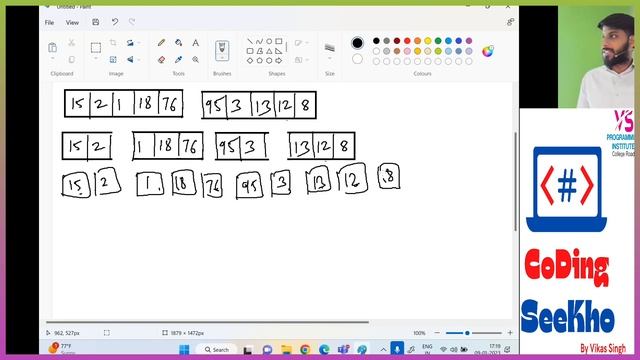Click the Copy icon in Clipboard group
This screenshot has width=640, height=360.
tap(71, 60)
